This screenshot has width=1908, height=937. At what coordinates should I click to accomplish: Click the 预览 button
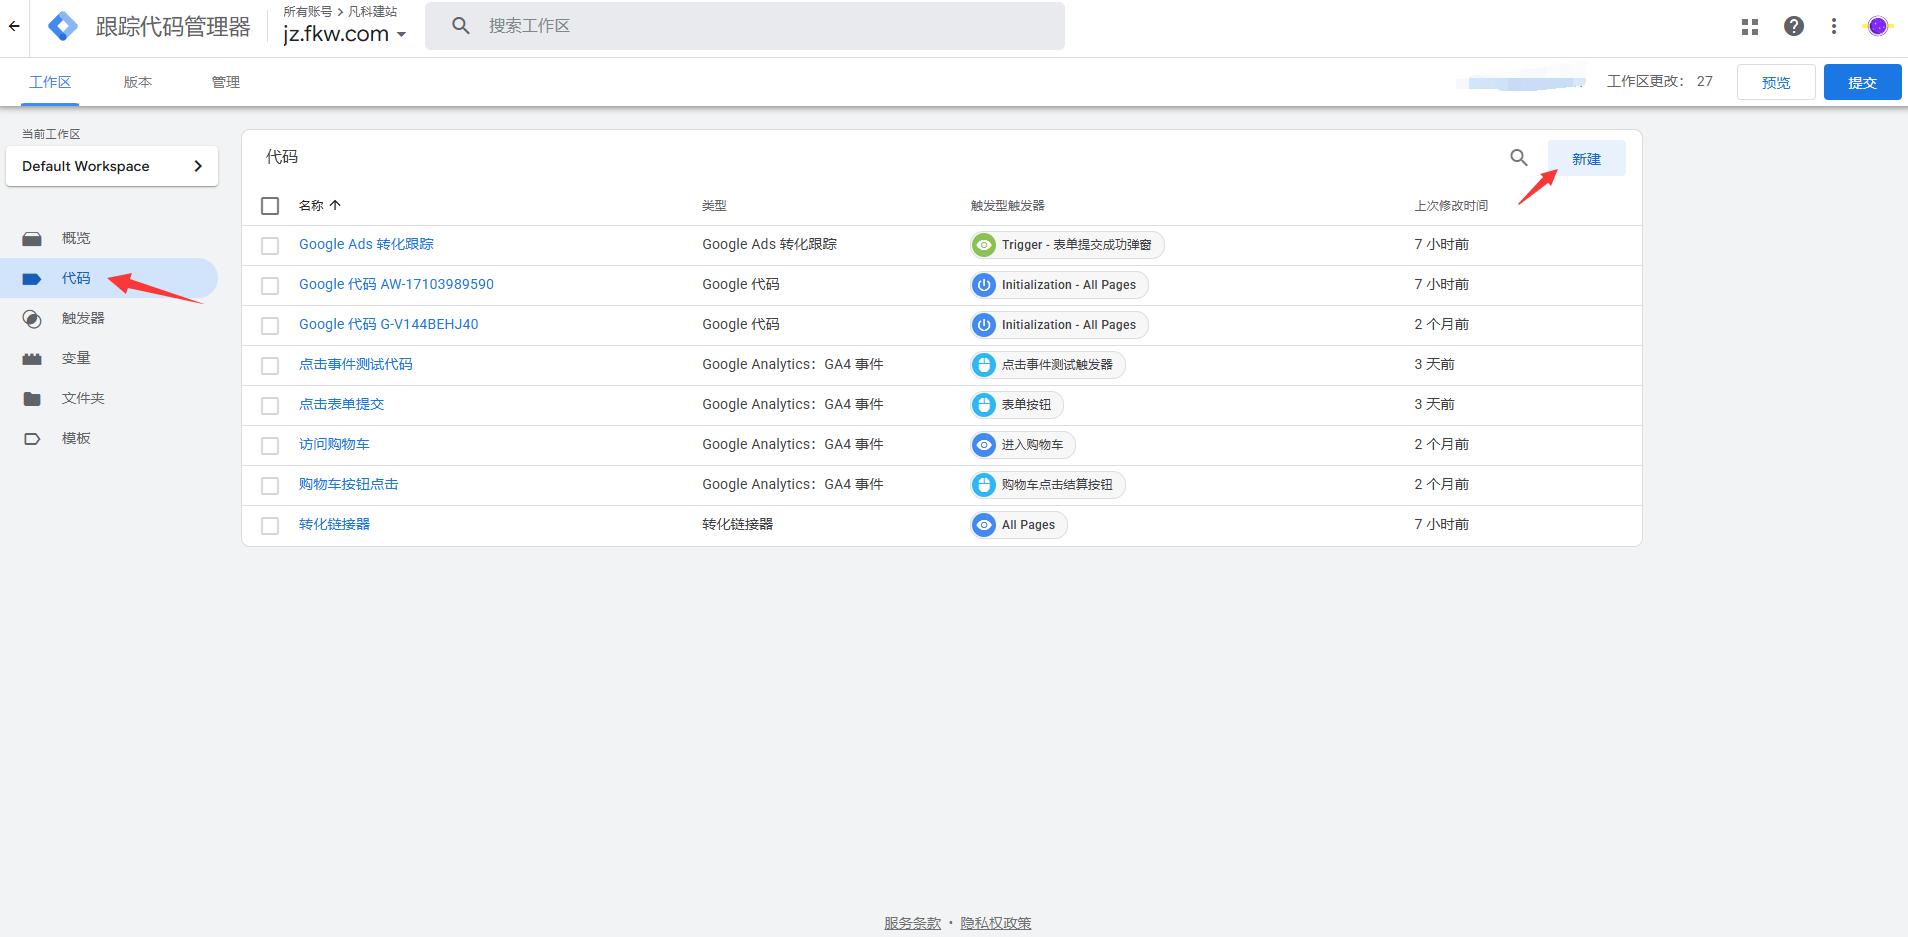(1776, 82)
